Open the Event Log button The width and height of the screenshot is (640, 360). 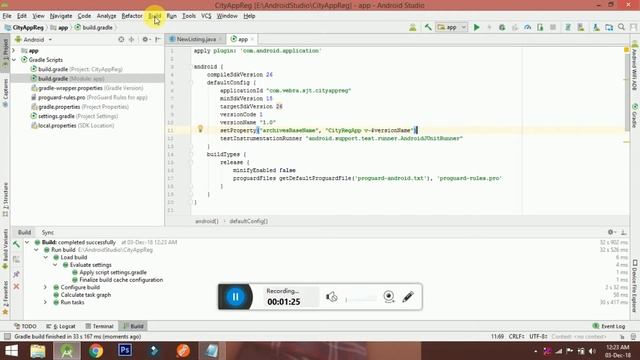coord(609,326)
